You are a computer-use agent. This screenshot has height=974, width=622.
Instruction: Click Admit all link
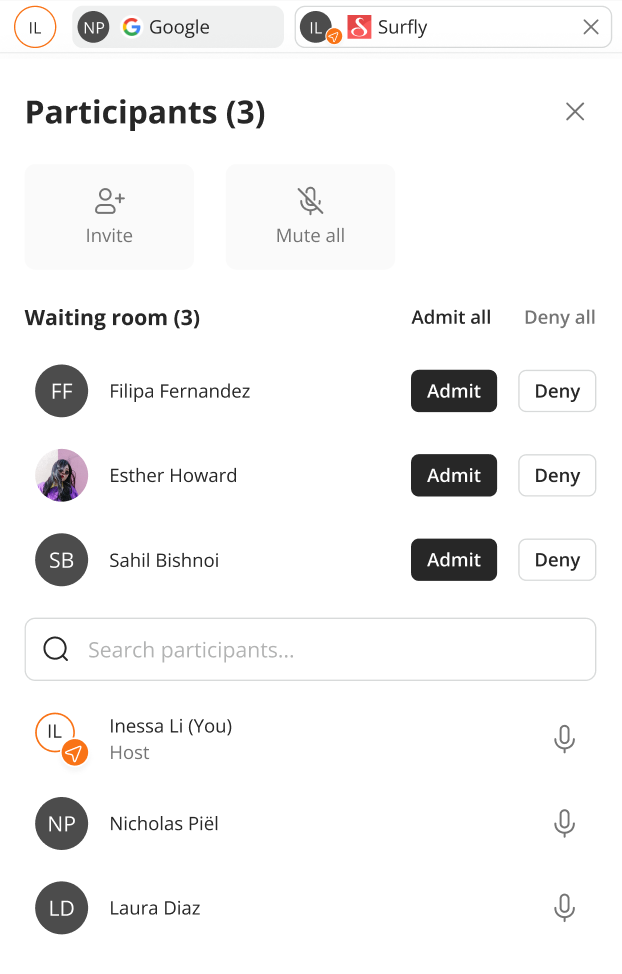[x=451, y=318]
